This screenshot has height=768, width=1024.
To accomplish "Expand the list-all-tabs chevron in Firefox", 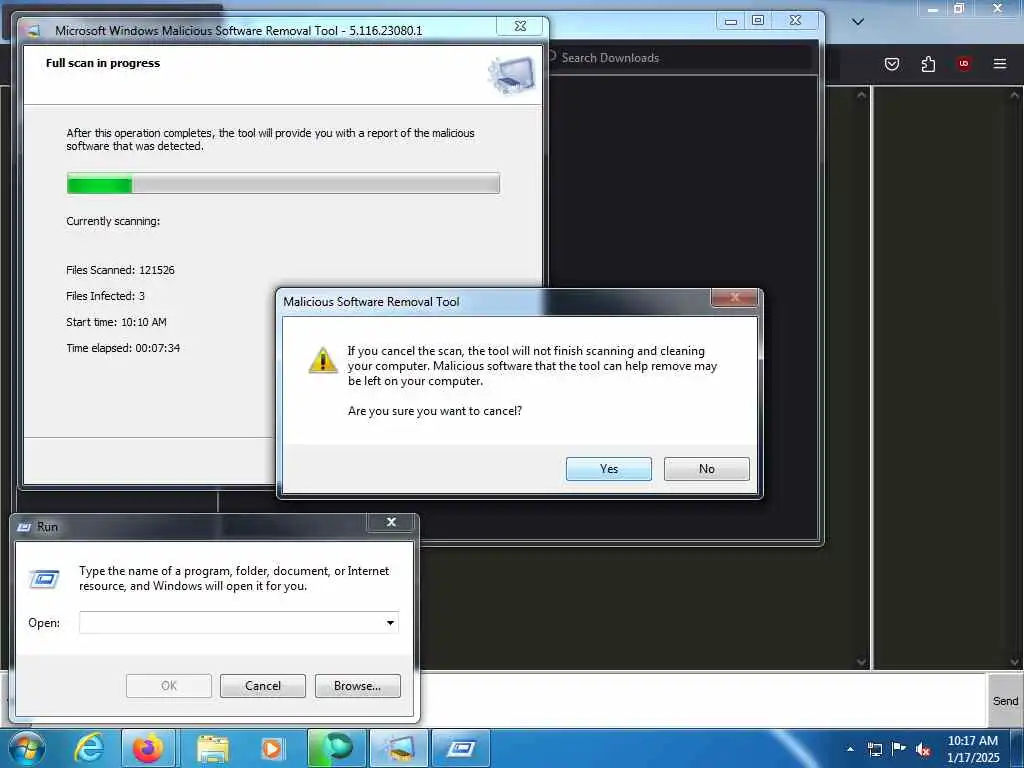I will [858, 22].
